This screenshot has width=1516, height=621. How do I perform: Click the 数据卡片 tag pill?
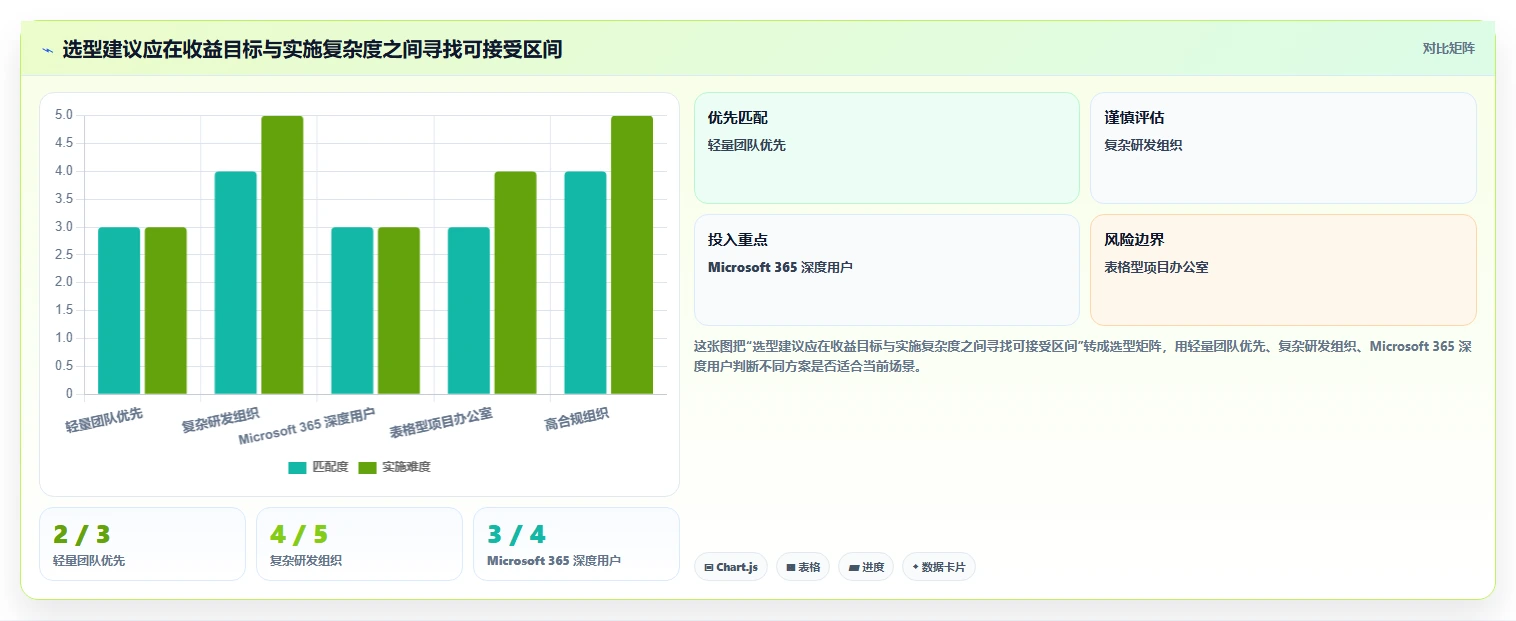(x=938, y=567)
